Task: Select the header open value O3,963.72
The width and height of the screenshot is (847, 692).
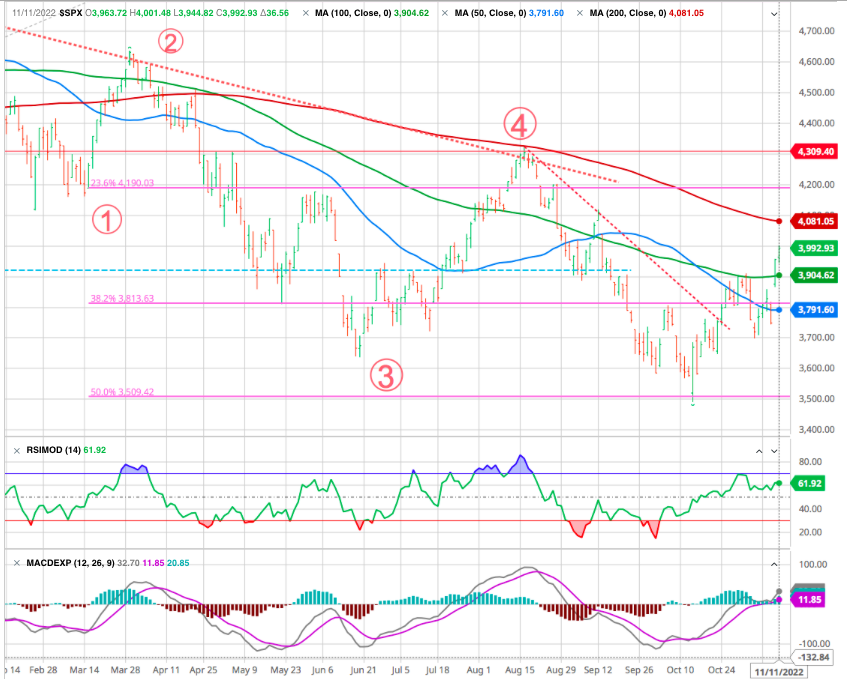Action: [106, 13]
